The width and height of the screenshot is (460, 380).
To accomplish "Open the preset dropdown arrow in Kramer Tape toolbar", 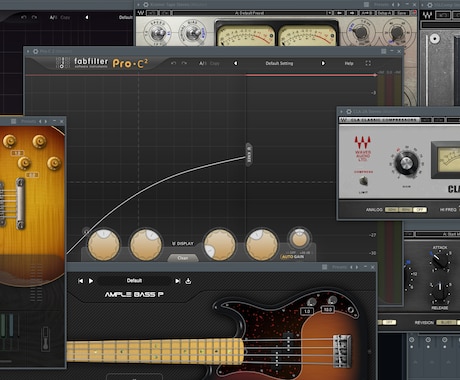I will (329, 13).
